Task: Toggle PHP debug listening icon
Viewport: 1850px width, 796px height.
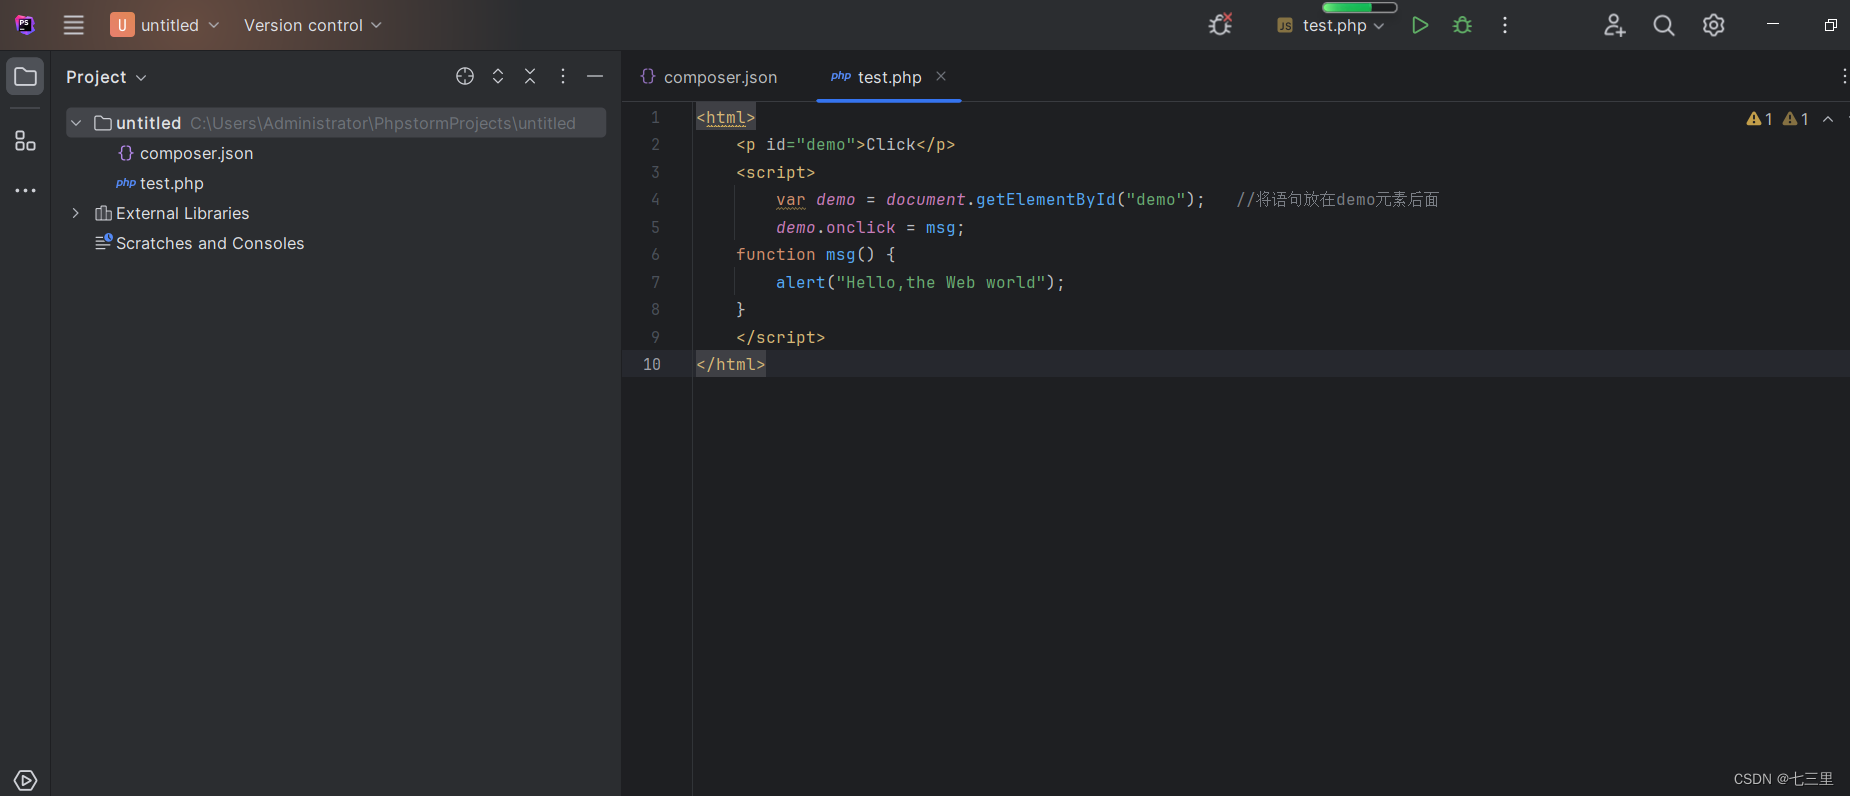Action: click(x=1220, y=25)
